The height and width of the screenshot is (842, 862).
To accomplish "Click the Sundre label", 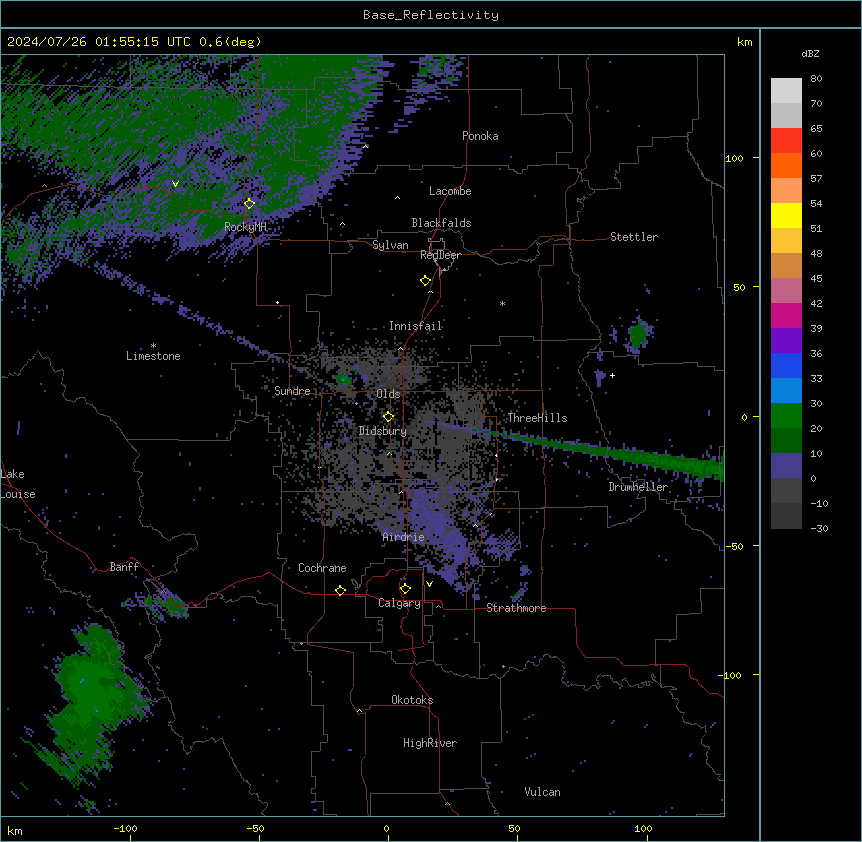I will (292, 391).
